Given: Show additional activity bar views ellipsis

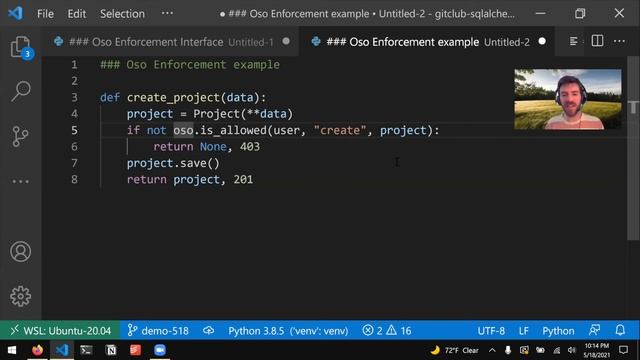Looking at the screenshot, I should coord(20,181).
